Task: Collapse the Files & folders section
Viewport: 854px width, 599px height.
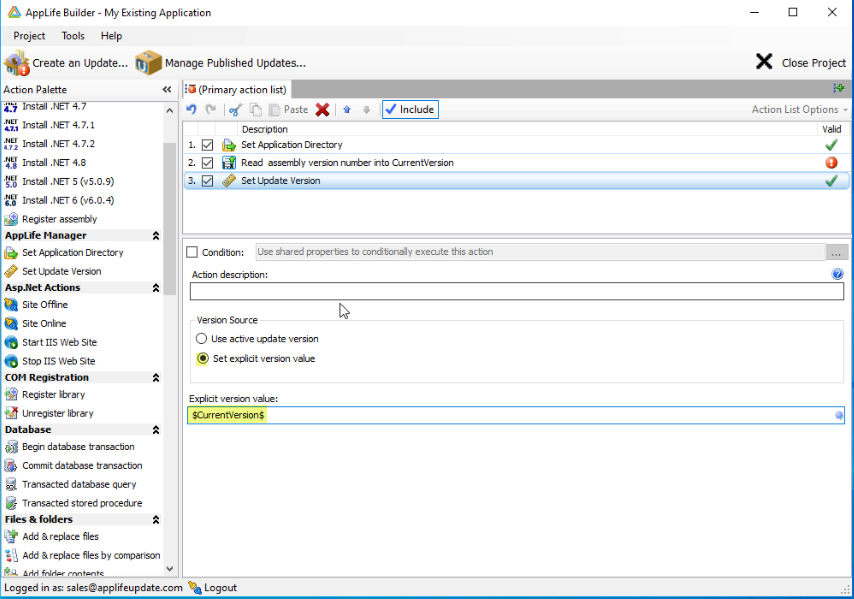Action: coord(156,519)
